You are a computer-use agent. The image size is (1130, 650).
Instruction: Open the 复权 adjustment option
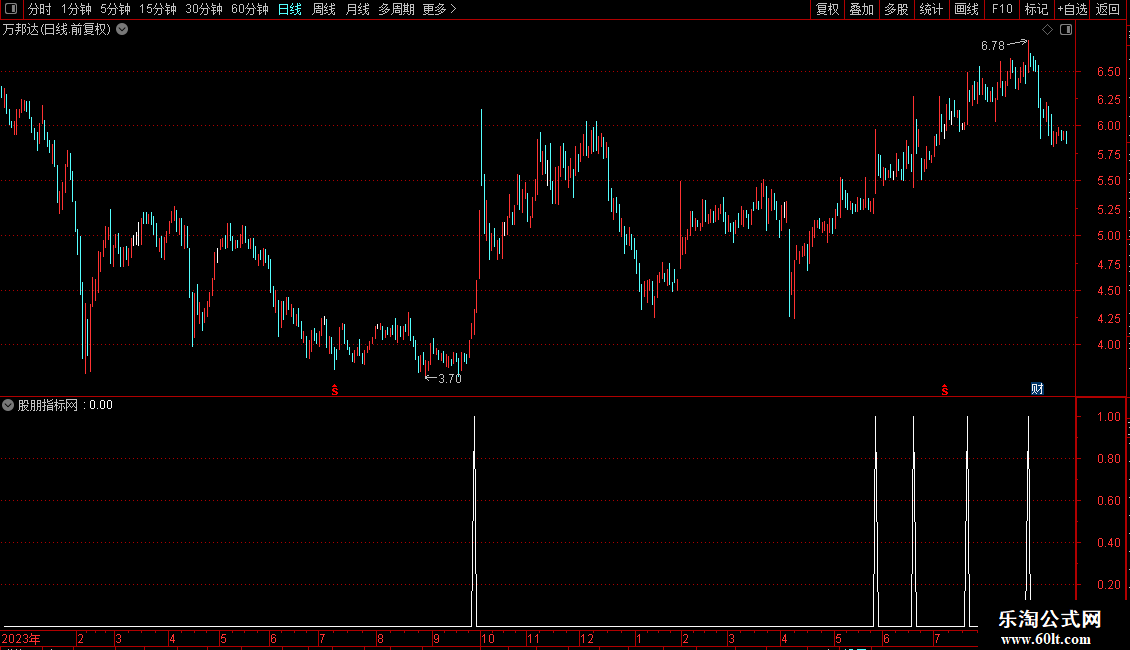coord(827,9)
